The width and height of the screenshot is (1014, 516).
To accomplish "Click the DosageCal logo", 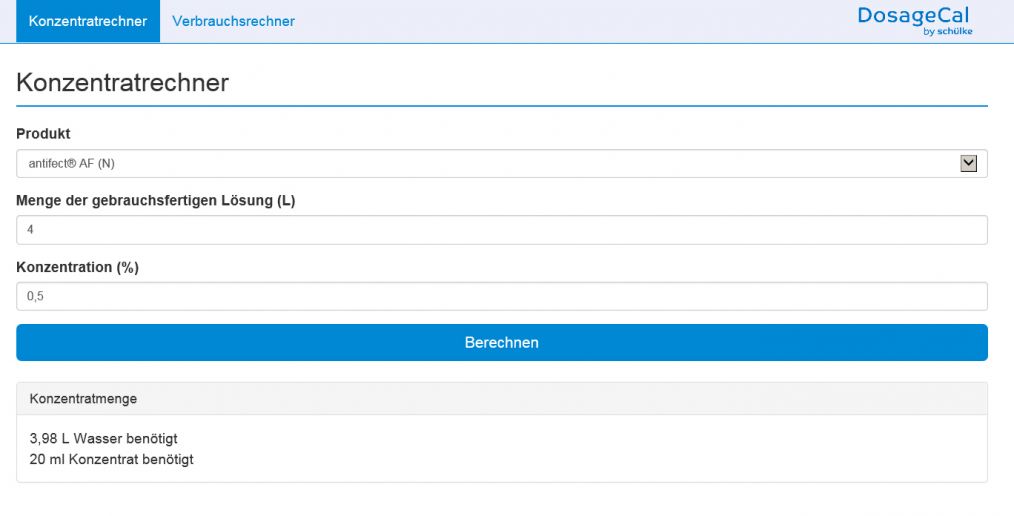I will pyautogui.click(x=913, y=15).
